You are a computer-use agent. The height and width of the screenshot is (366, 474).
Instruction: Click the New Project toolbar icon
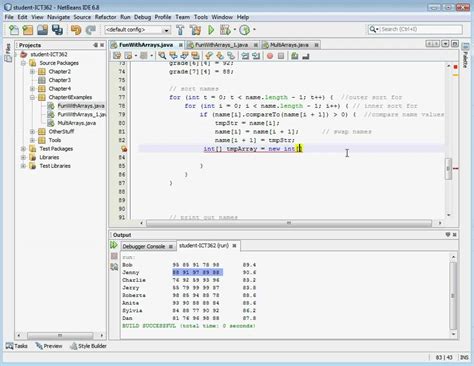(28, 30)
